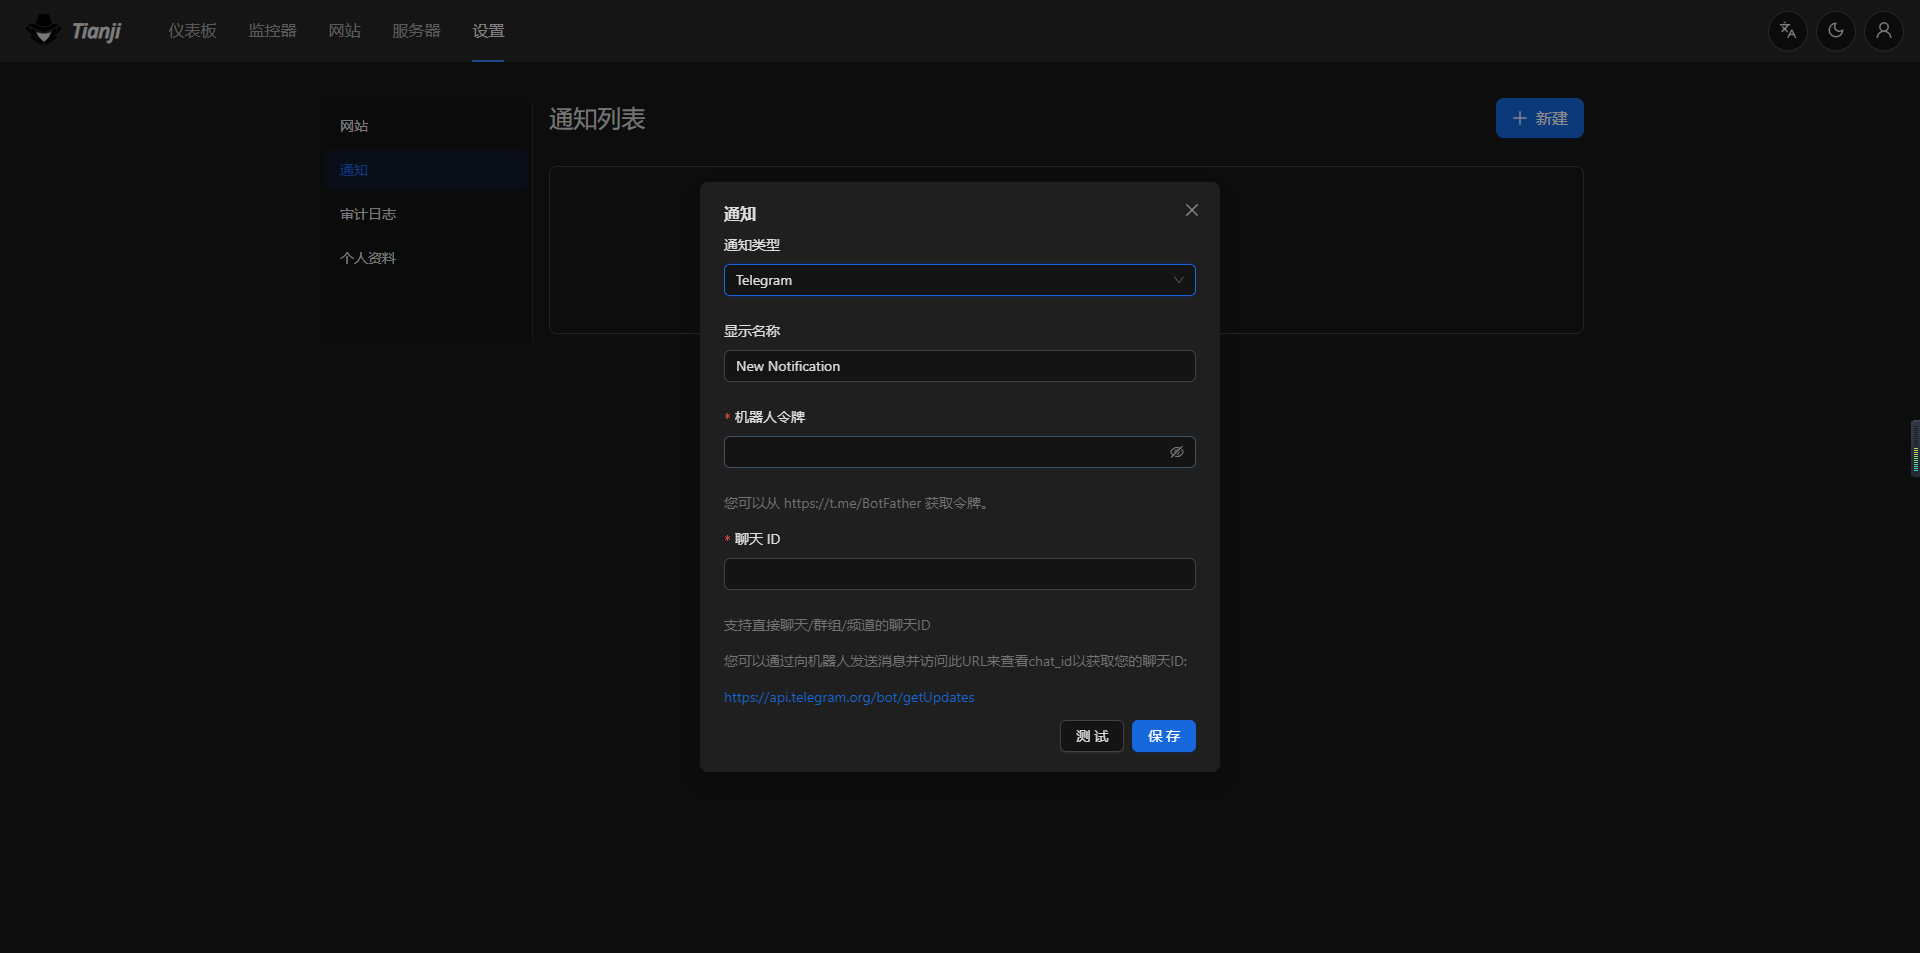The height and width of the screenshot is (953, 1920).
Task: Expand the Telegram dropdown arrow
Action: tap(1178, 280)
